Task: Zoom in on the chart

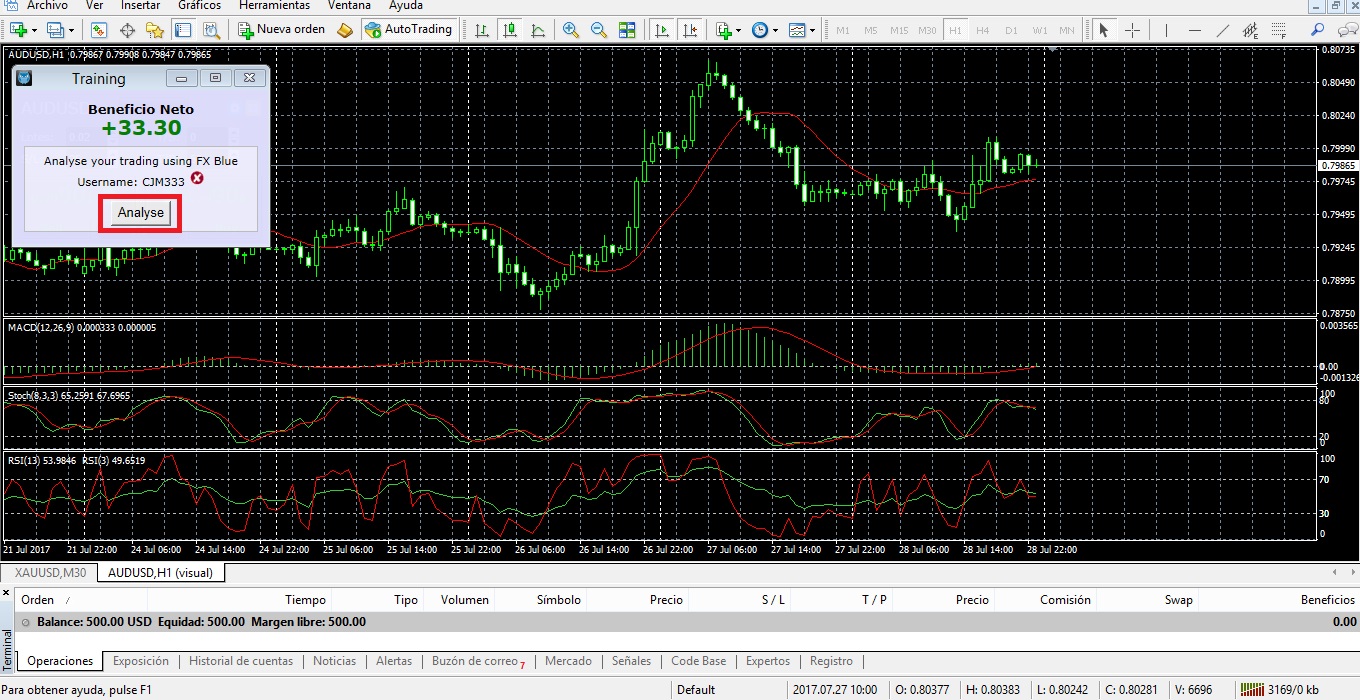Action: 571,29
